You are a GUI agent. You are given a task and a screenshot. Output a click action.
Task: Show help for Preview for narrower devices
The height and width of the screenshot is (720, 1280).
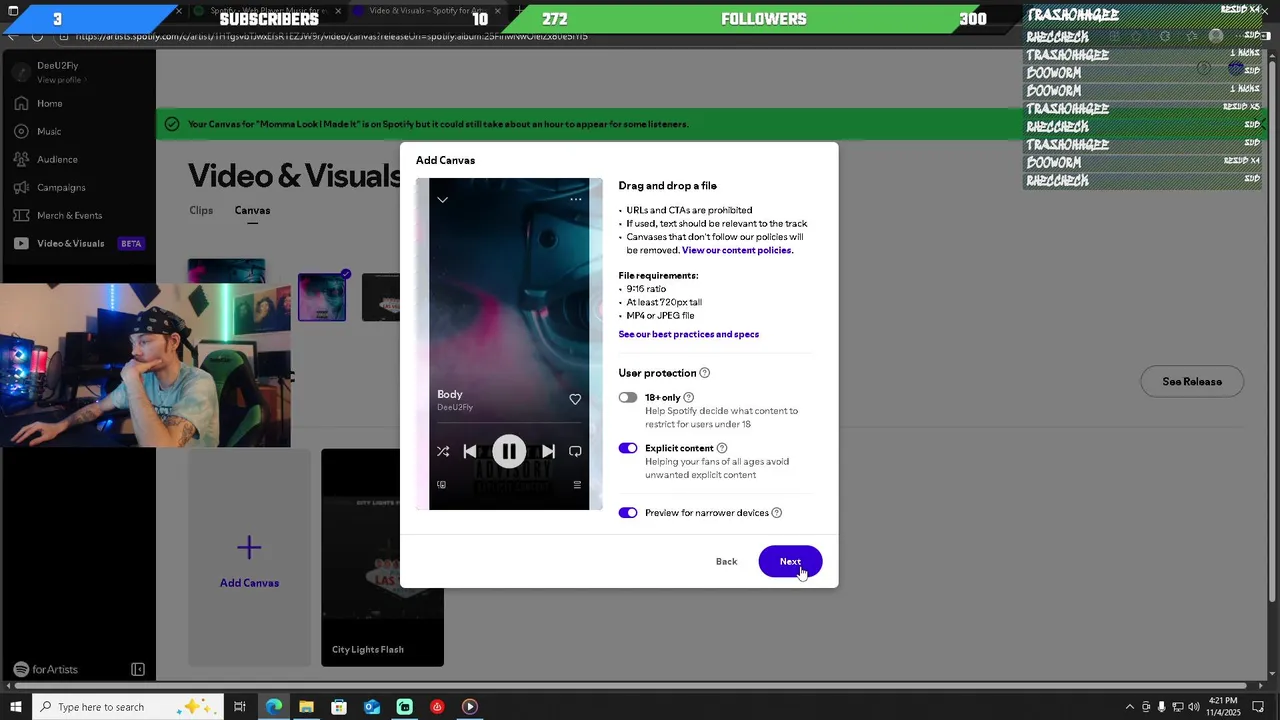click(777, 513)
